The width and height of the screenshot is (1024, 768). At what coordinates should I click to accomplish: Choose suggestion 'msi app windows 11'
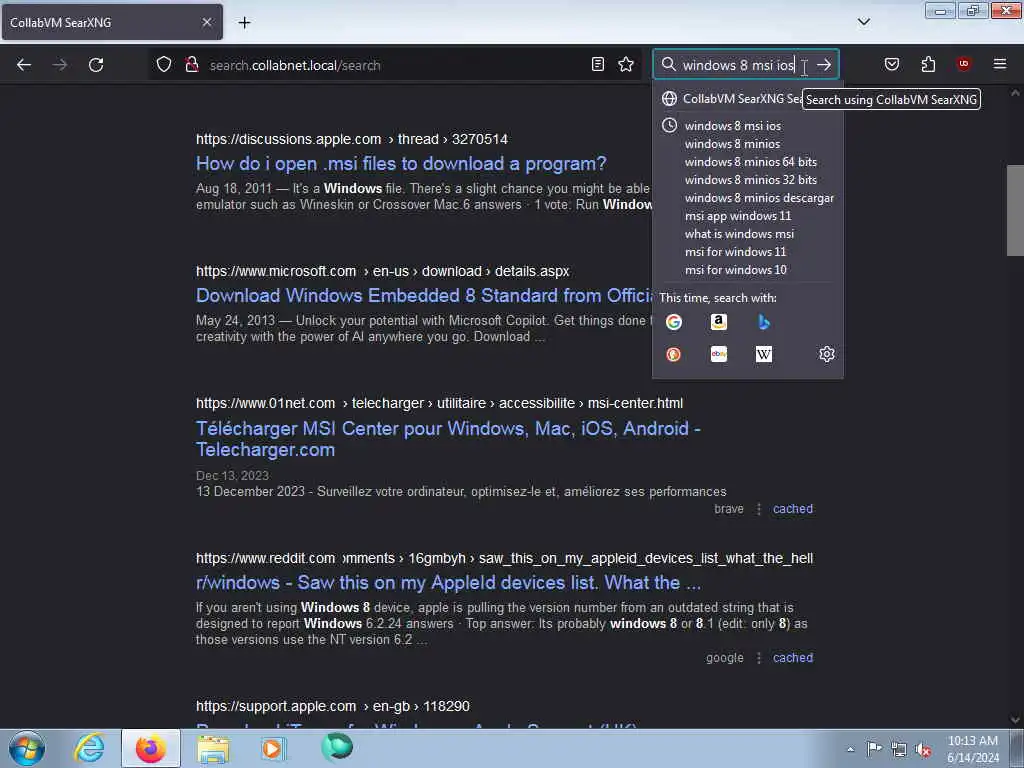click(x=748, y=216)
